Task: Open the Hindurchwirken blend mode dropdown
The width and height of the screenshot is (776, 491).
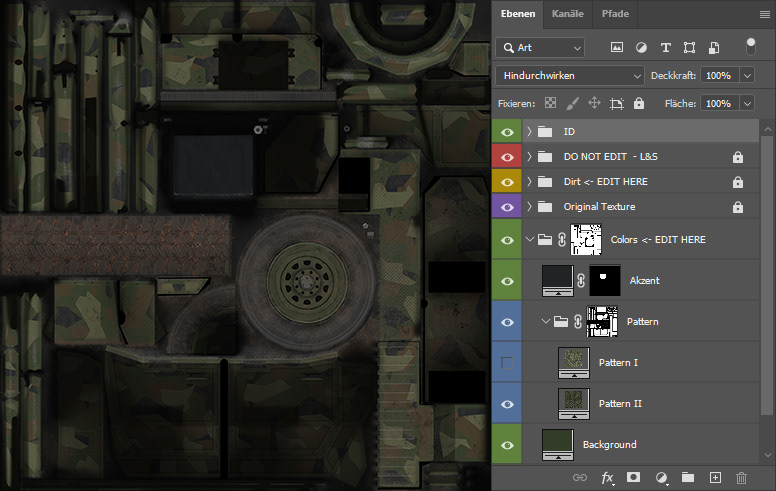Action: (x=570, y=76)
